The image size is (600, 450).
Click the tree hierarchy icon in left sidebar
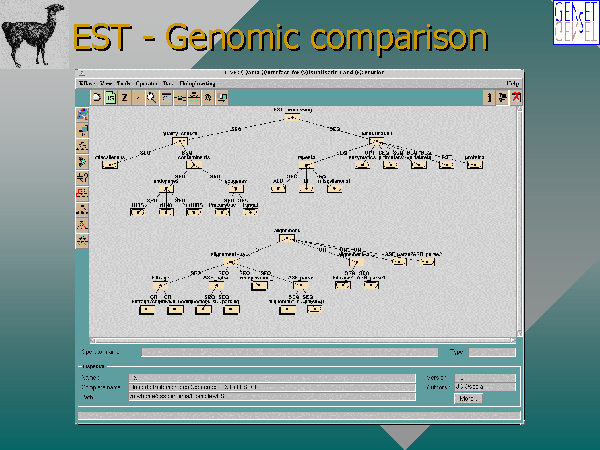coord(82,145)
